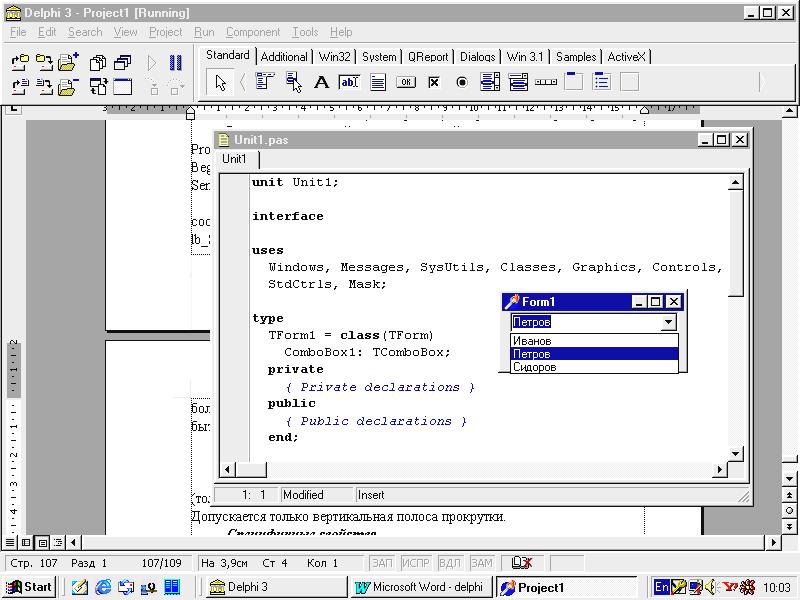This screenshot has height=600, width=800.
Task: Open the Tools menu
Action: pos(305,32)
